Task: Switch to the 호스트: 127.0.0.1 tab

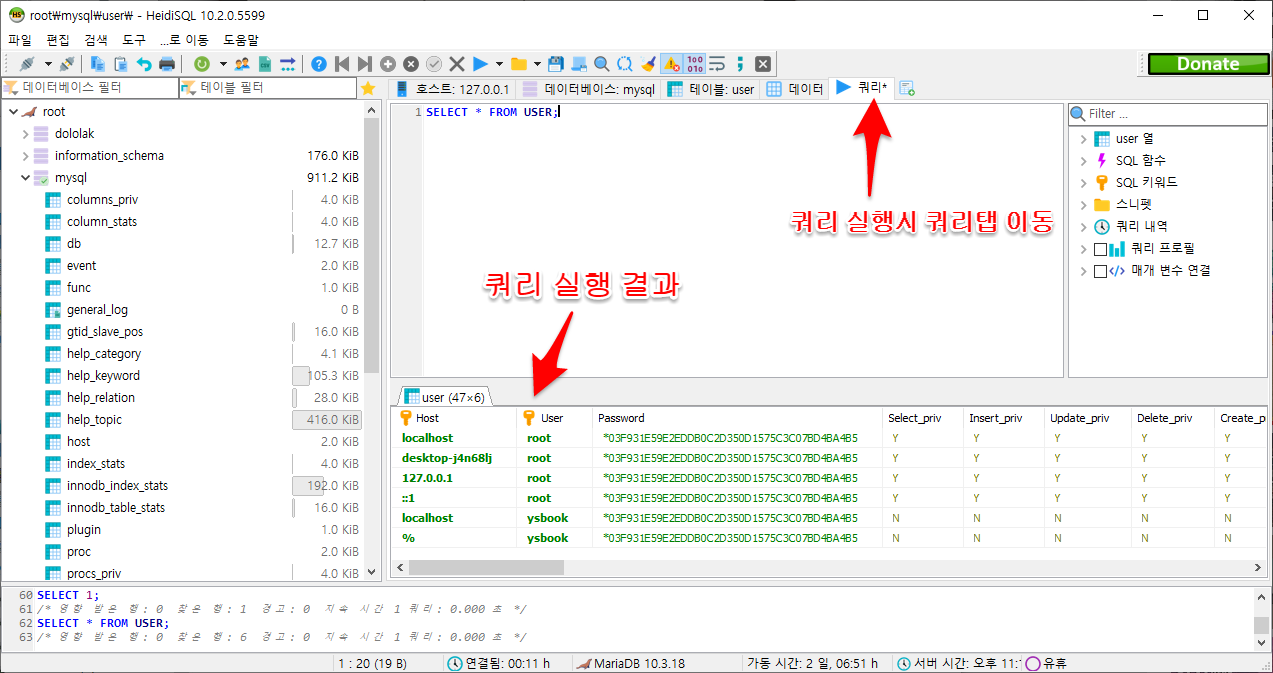Action: point(453,89)
